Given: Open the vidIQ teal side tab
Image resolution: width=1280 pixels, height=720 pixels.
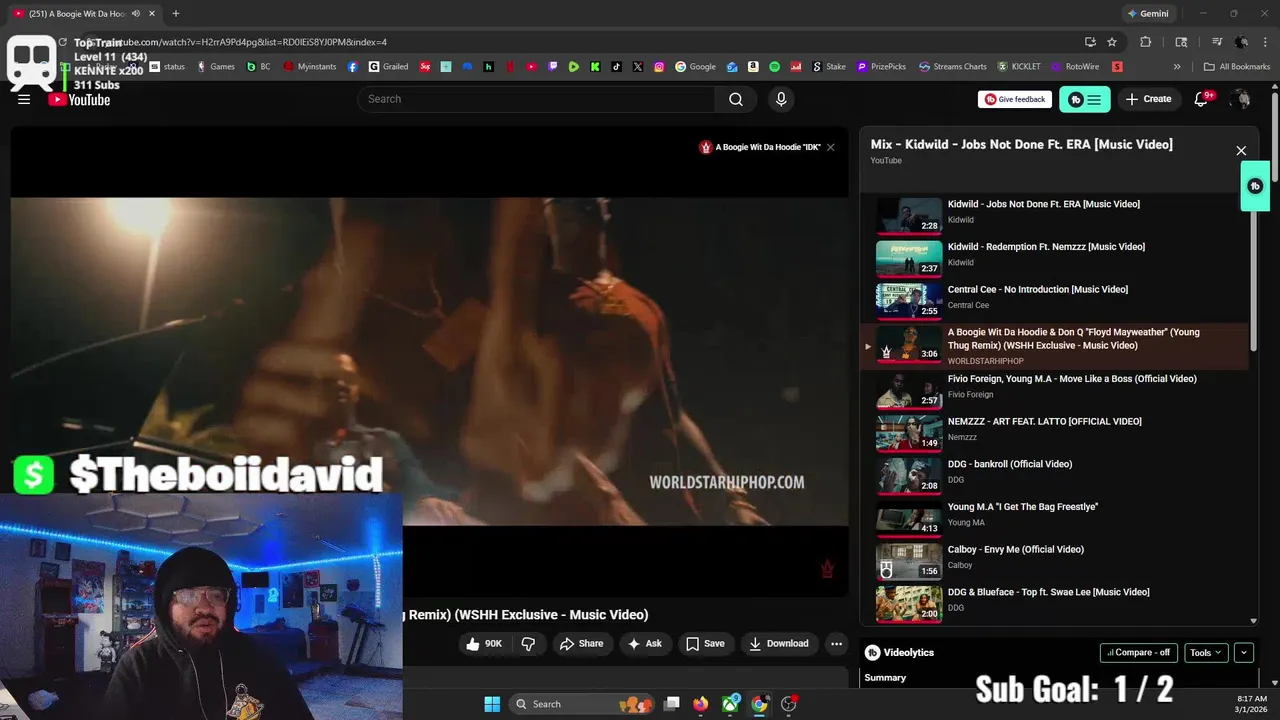Looking at the screenshot, I should (1255, 186).
